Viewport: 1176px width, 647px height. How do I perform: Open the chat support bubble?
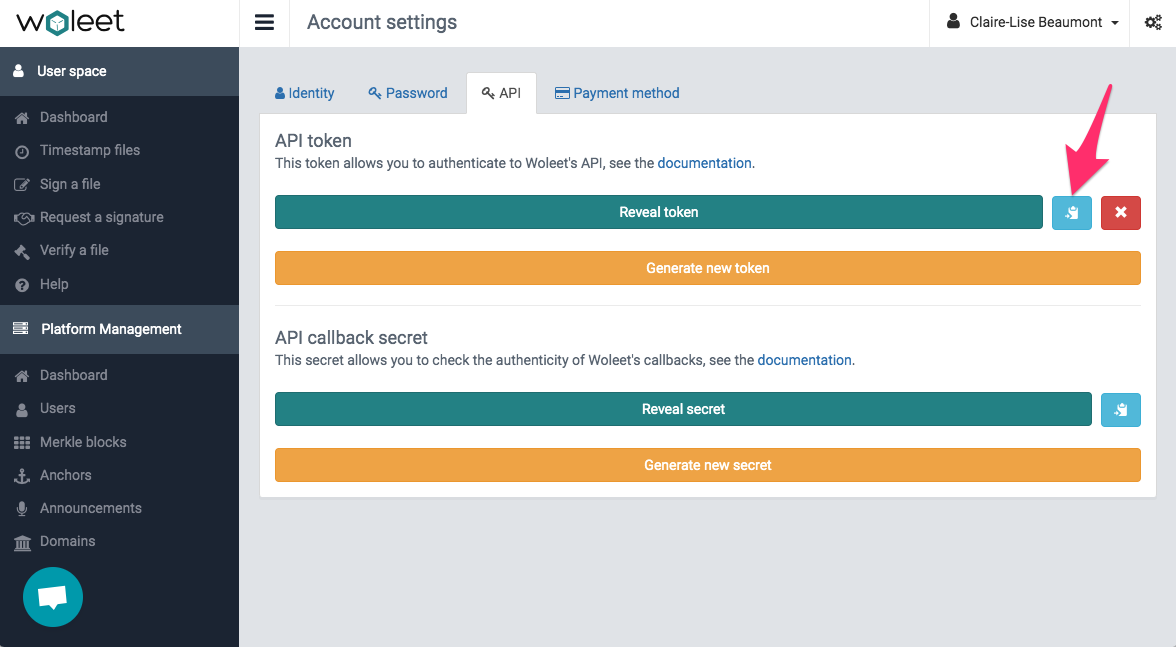pos(52,597)
